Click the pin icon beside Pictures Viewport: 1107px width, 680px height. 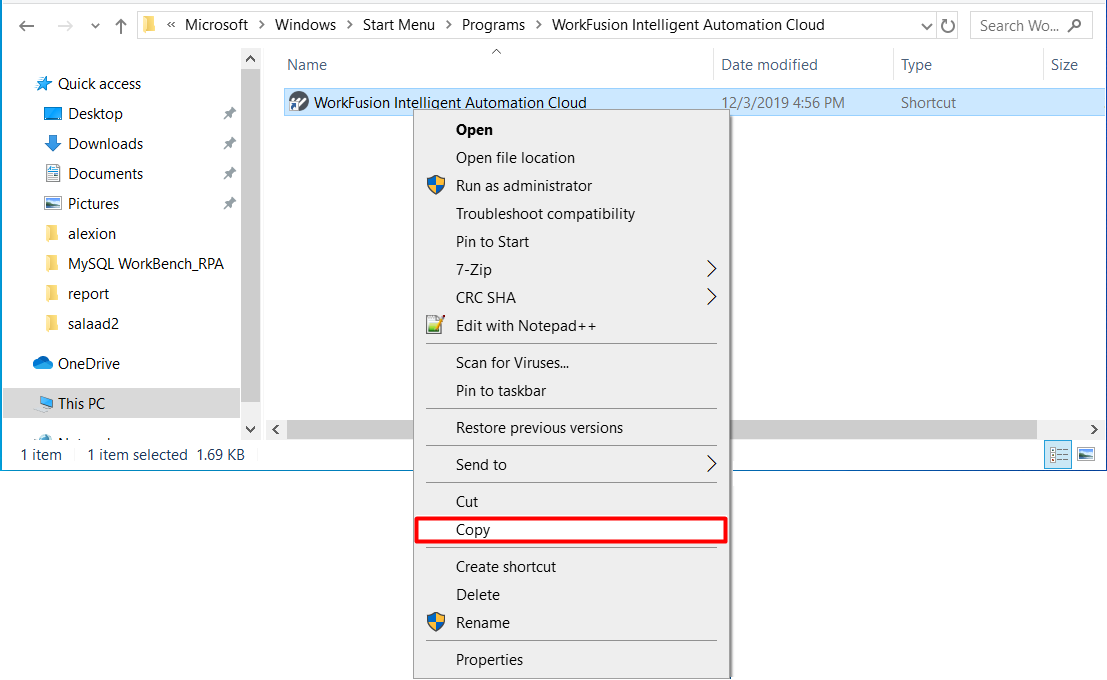point(229,203)
